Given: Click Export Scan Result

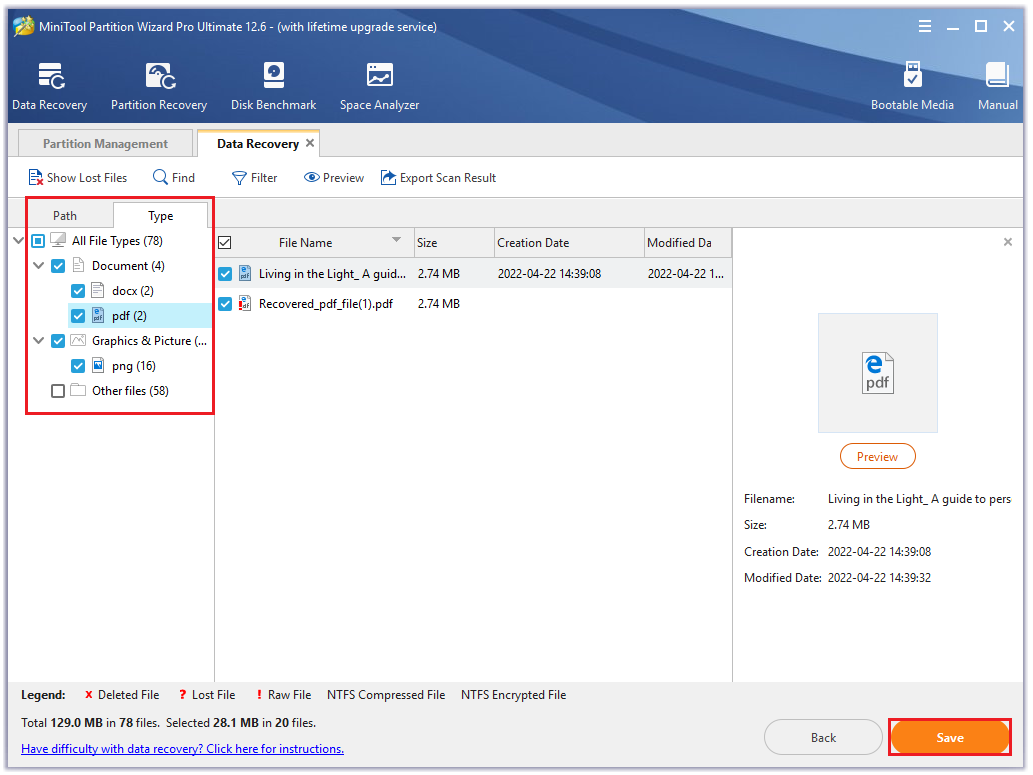Looking at the screenshot, I should click(438, 178).
